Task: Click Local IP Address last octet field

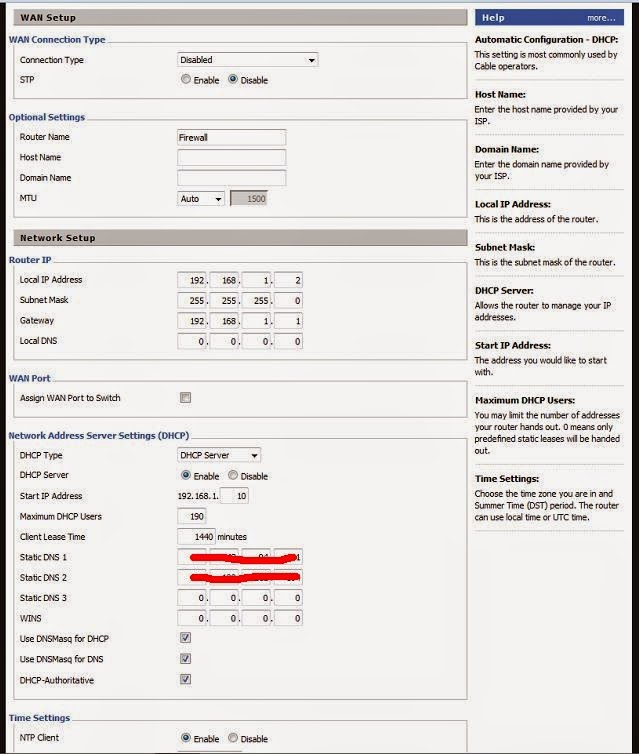Action: [288, 280]
